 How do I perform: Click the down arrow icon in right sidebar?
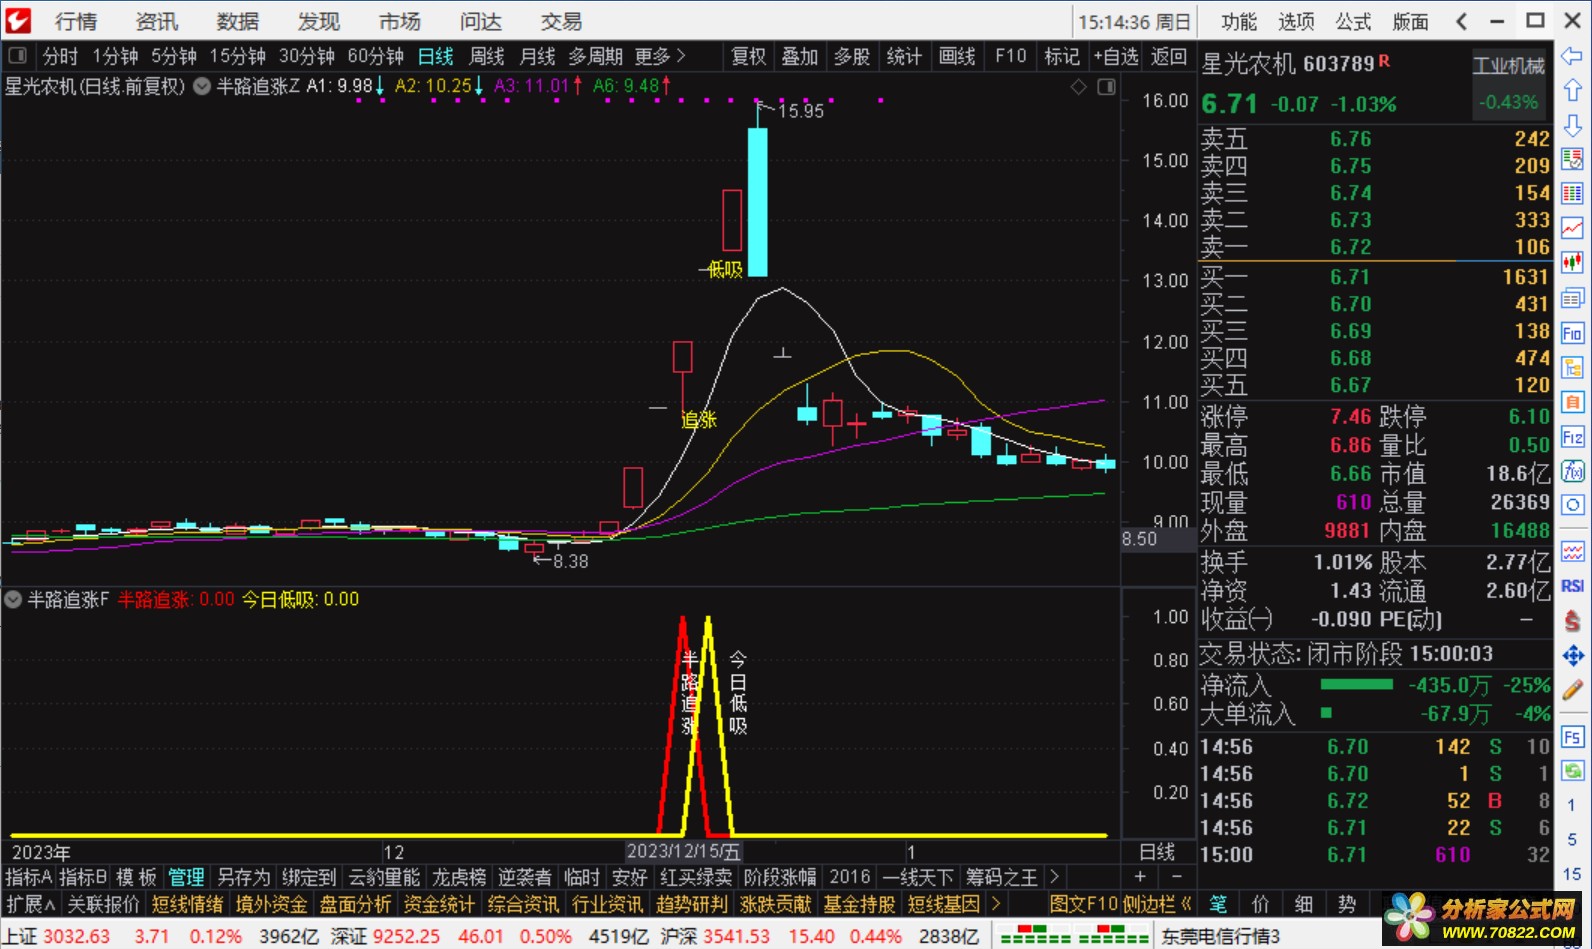1572,124
